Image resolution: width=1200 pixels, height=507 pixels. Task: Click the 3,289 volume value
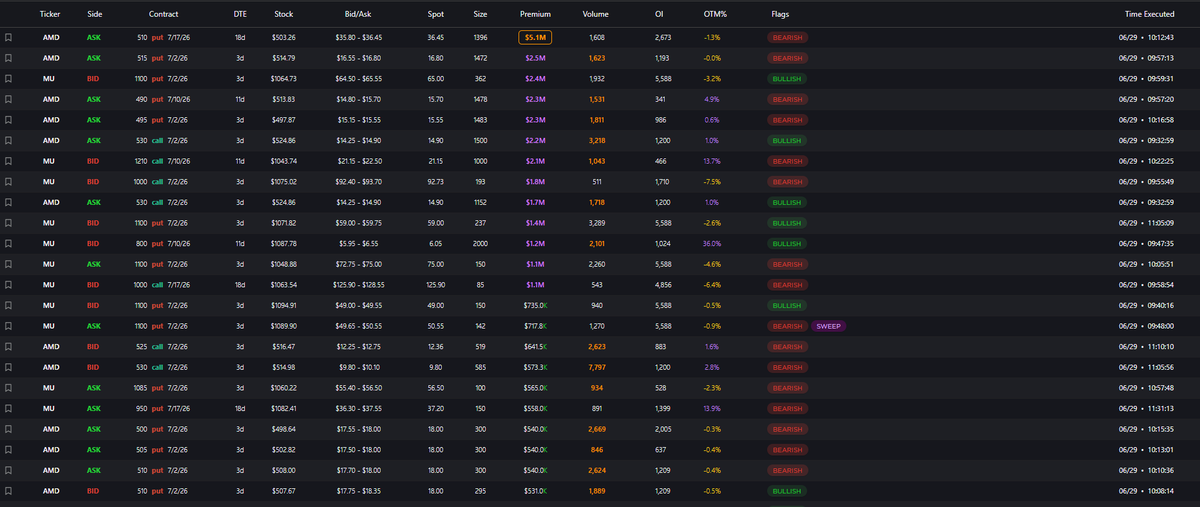597,223
